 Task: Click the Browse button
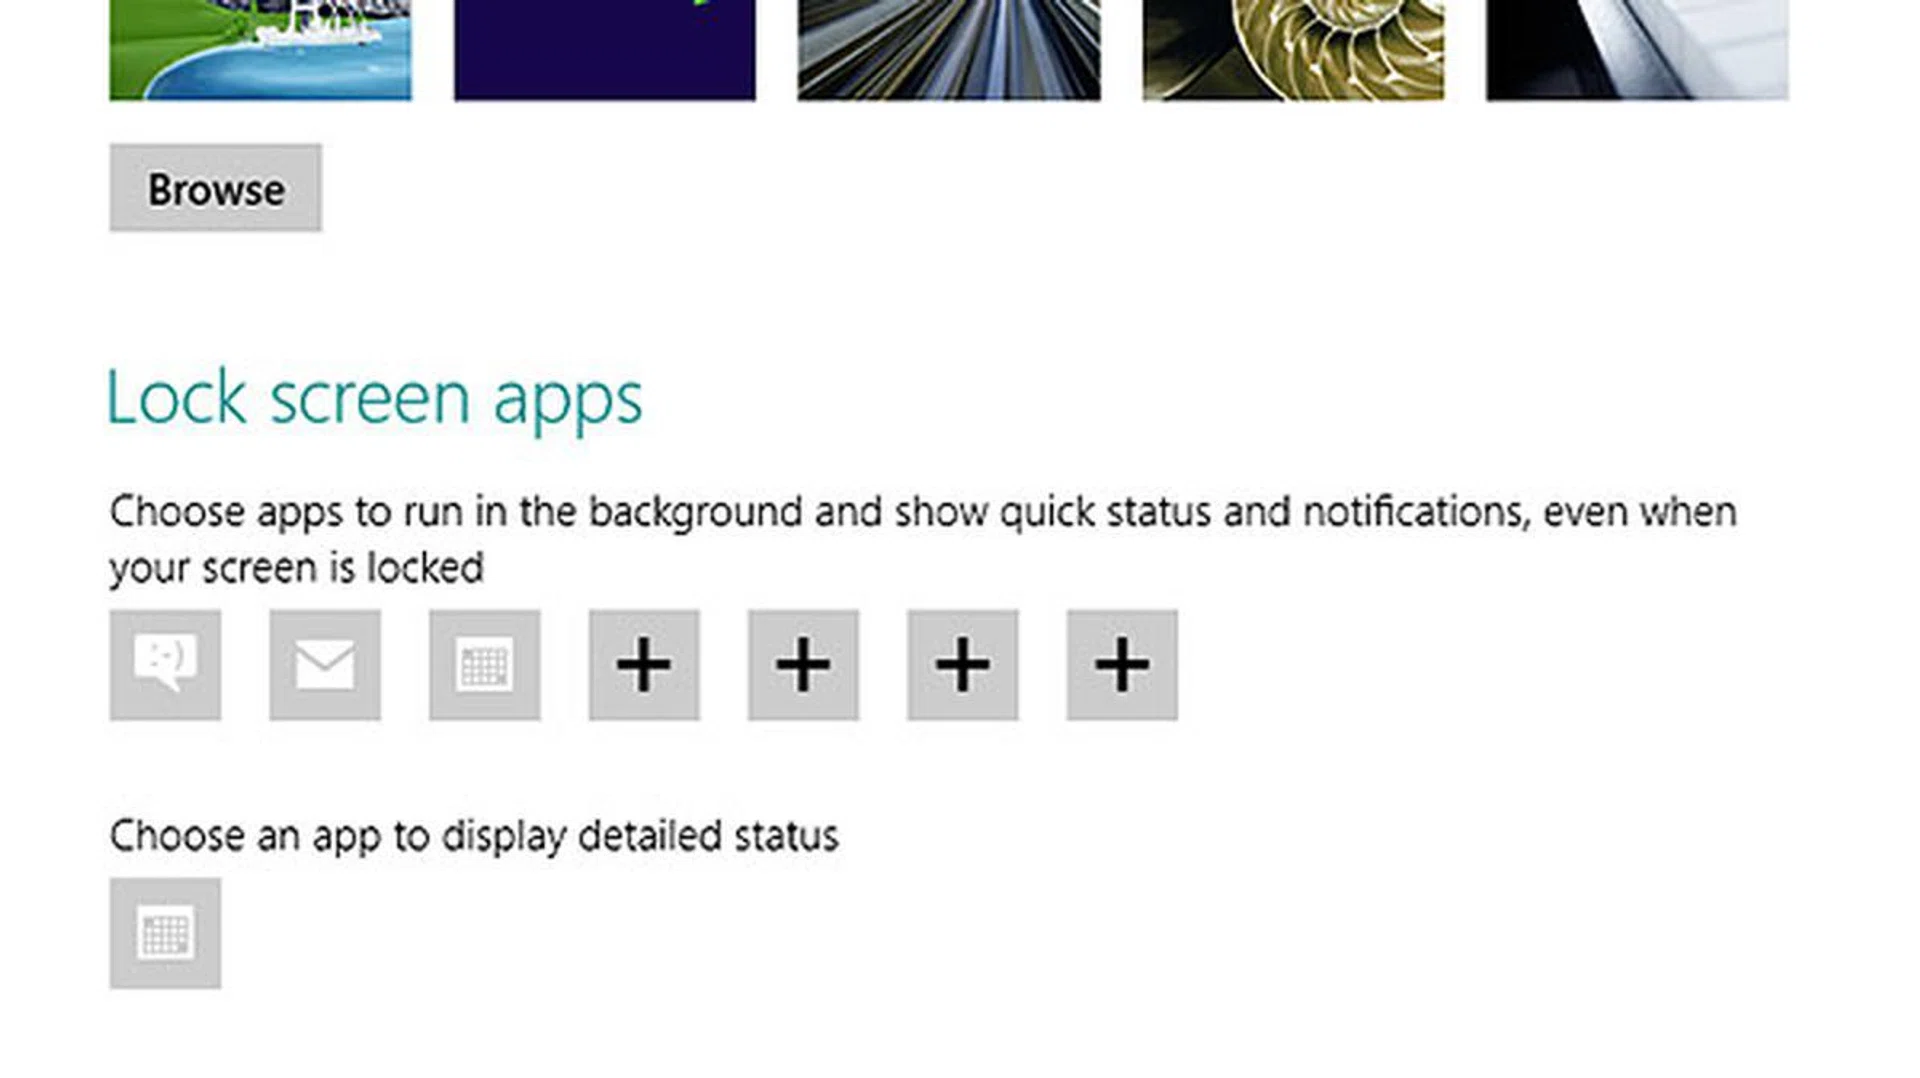pos(216,188)
